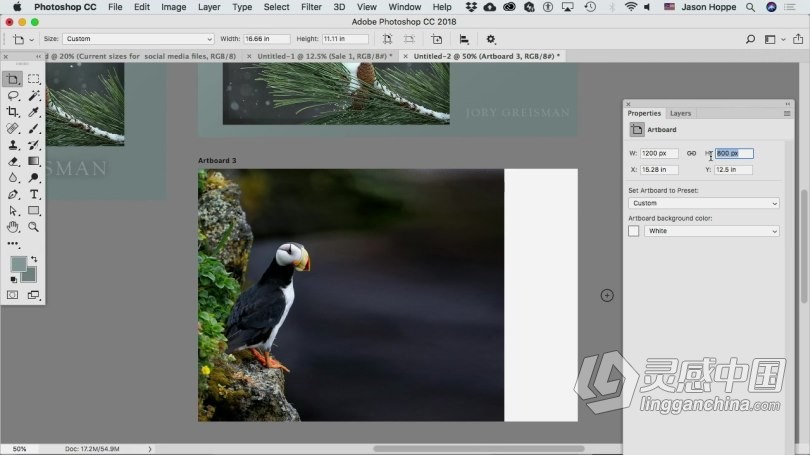Click the Artboard 3 label
Screen dimensions: 810x455
pyautogui.click(x=217, y=161)
